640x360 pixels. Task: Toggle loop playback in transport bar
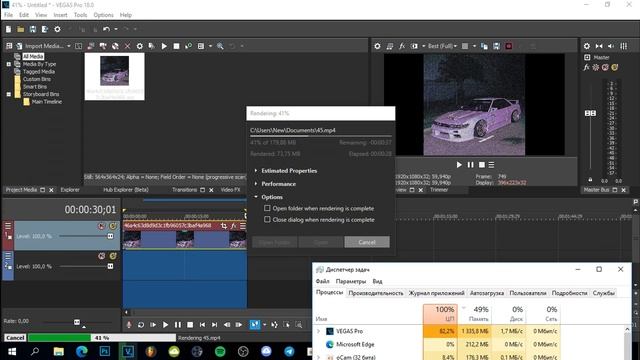point(141,325)
